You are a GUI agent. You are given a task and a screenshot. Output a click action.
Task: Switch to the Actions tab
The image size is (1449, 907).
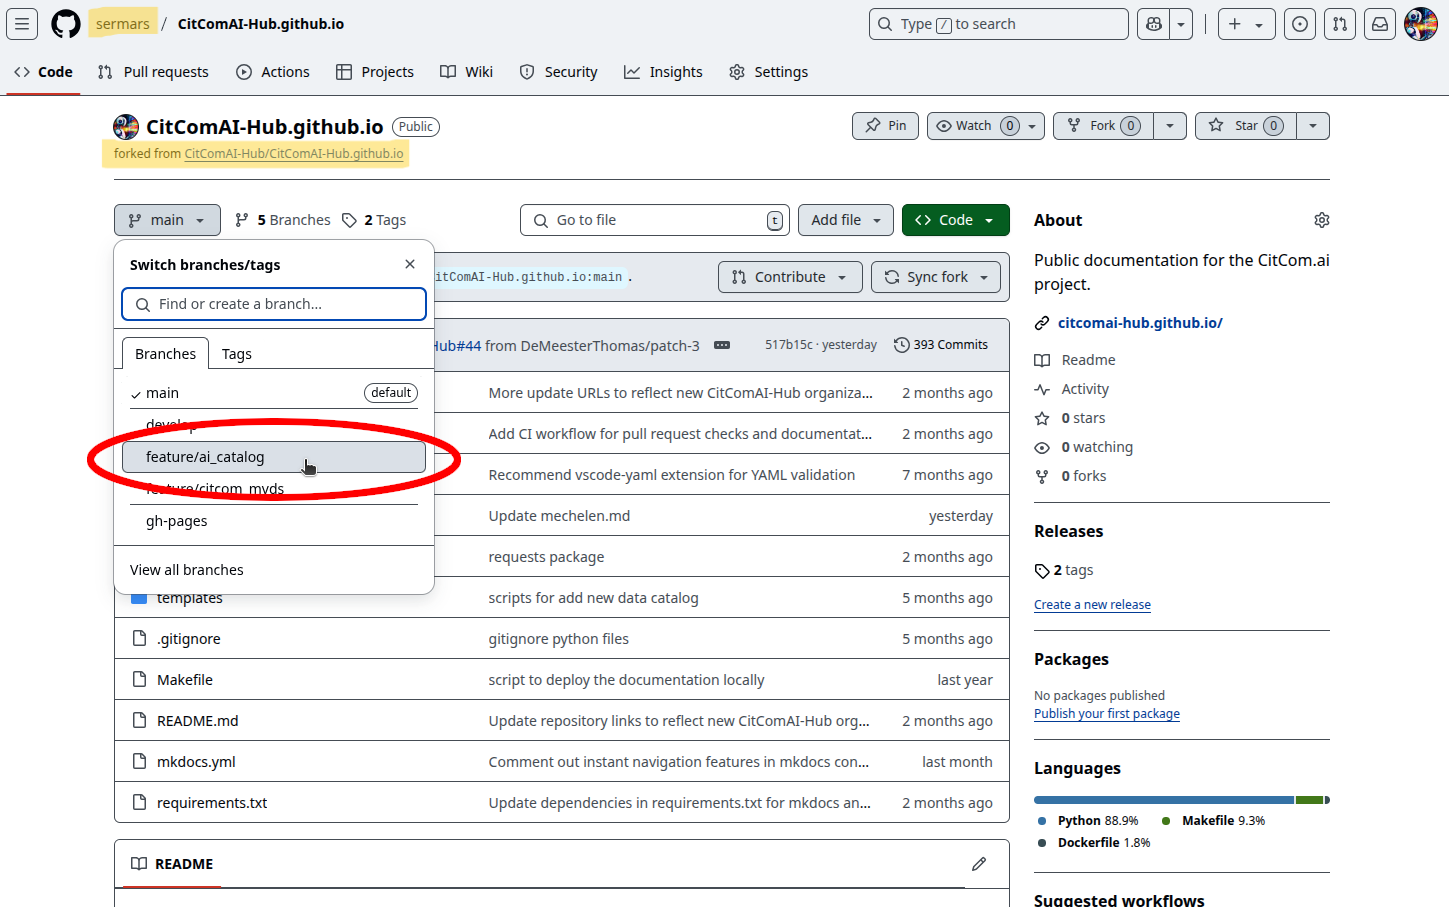pyautogui.click(x=273, y=72)
